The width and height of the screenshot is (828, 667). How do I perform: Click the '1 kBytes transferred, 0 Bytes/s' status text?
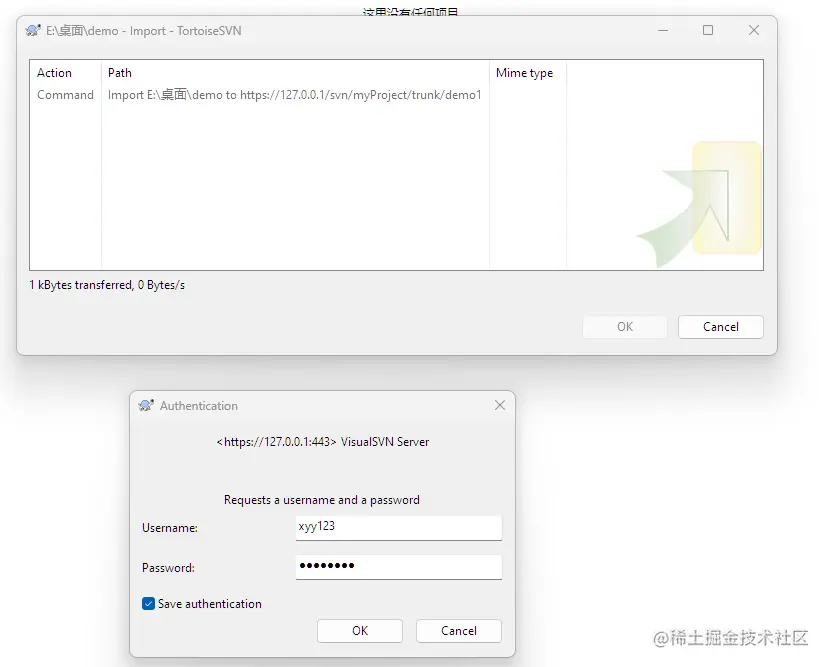coord(107,285)
